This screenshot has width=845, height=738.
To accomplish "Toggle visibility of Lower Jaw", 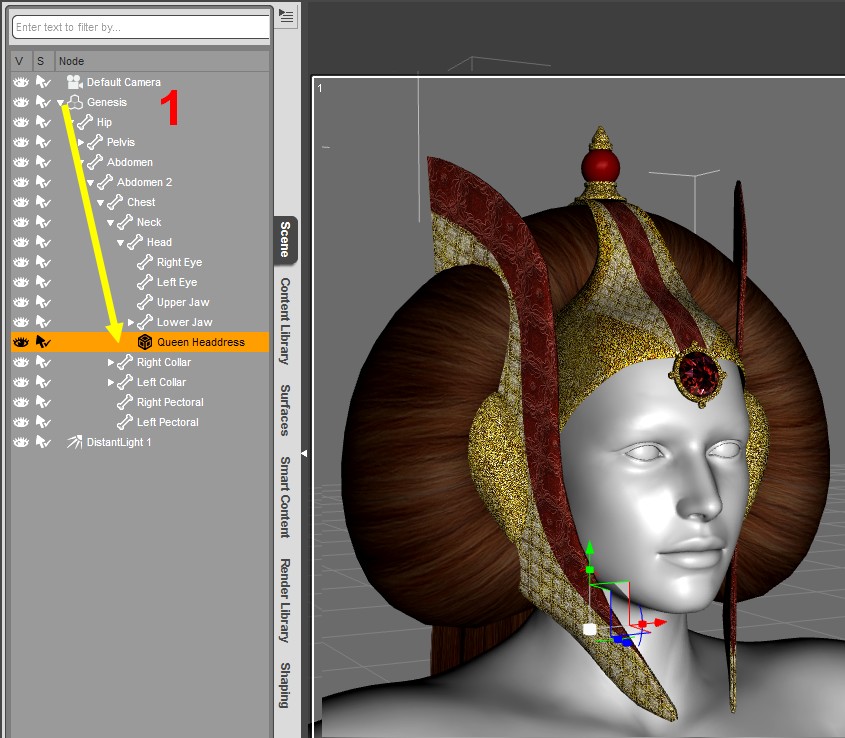I will 21,322.
